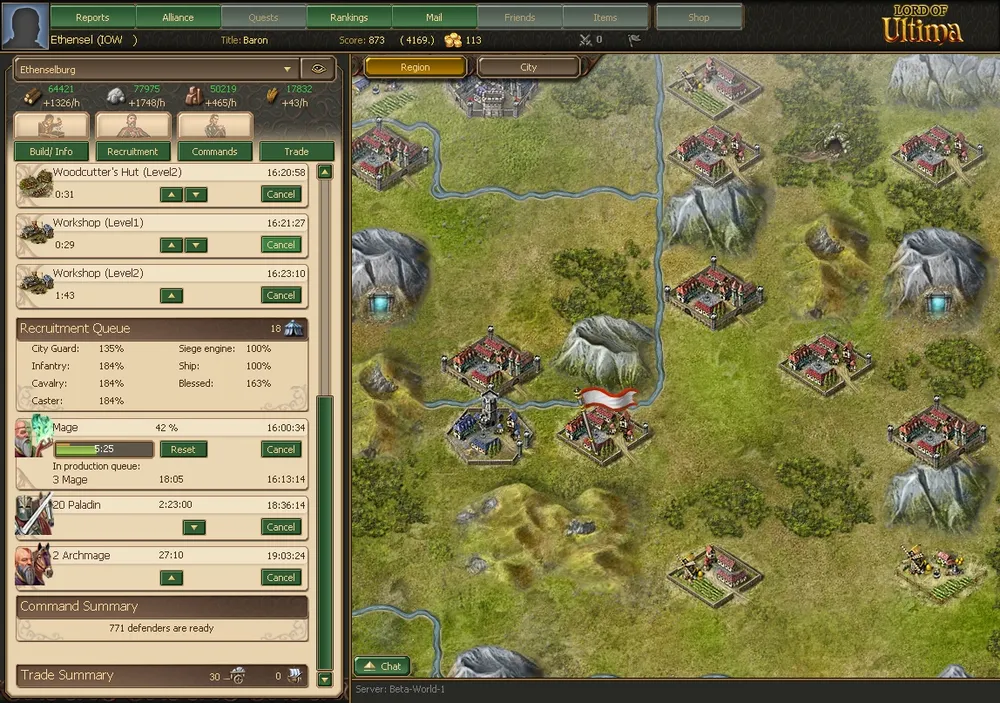Cancel the Workshop (Level1) build

pos(281,245)
